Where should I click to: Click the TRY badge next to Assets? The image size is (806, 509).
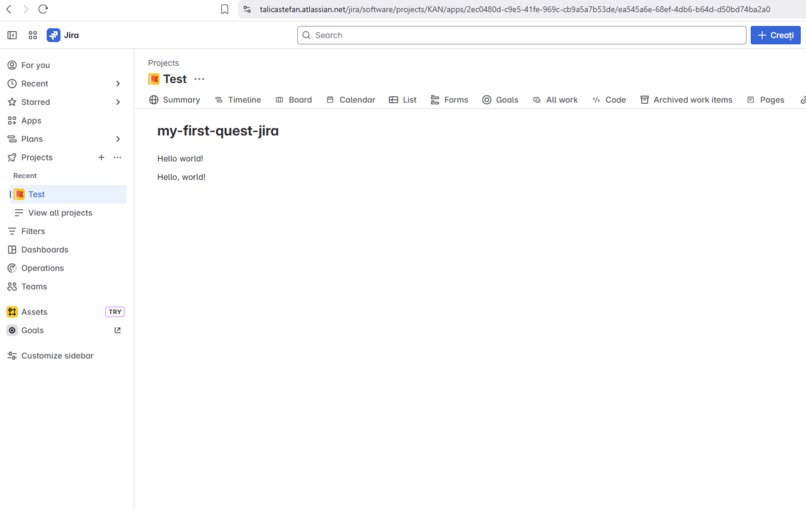click(115, 312)
